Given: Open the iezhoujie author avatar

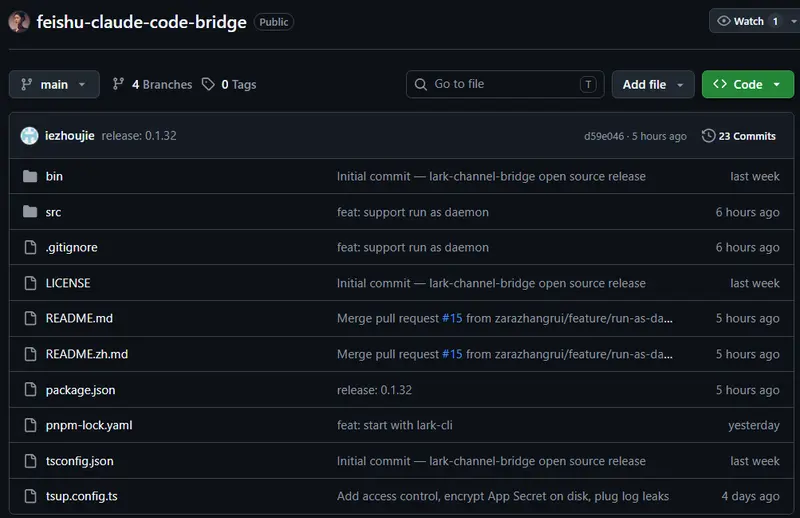Looking at the screenshot, I should 29,136.
